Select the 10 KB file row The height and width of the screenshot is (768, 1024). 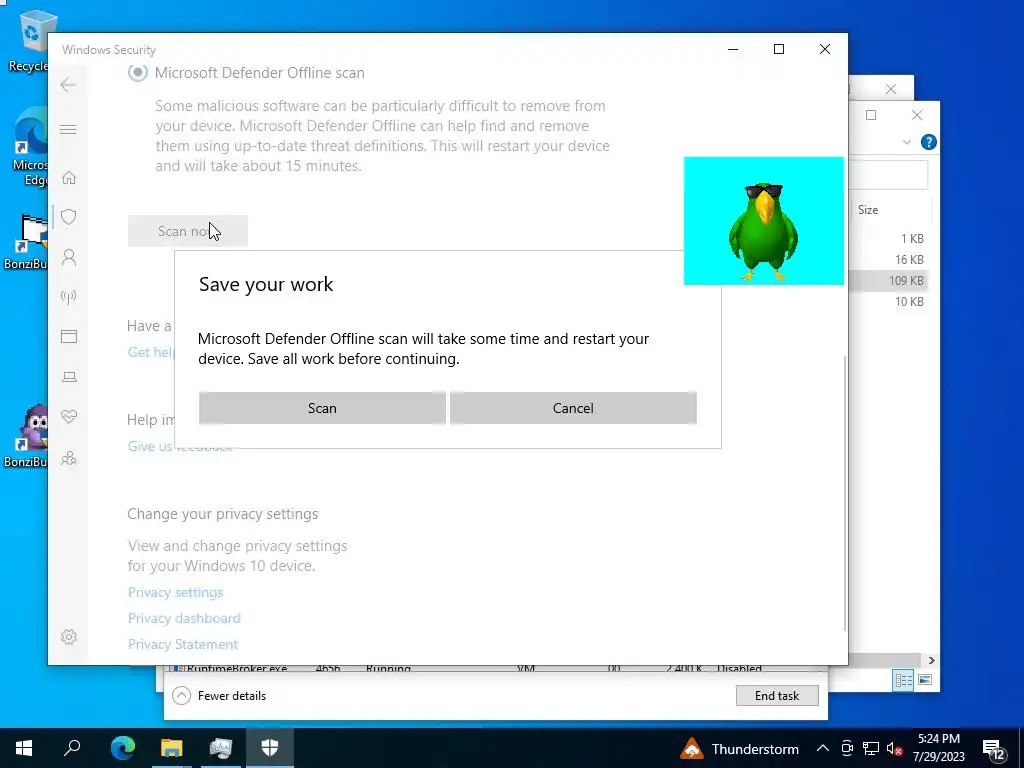coord(890,301)
